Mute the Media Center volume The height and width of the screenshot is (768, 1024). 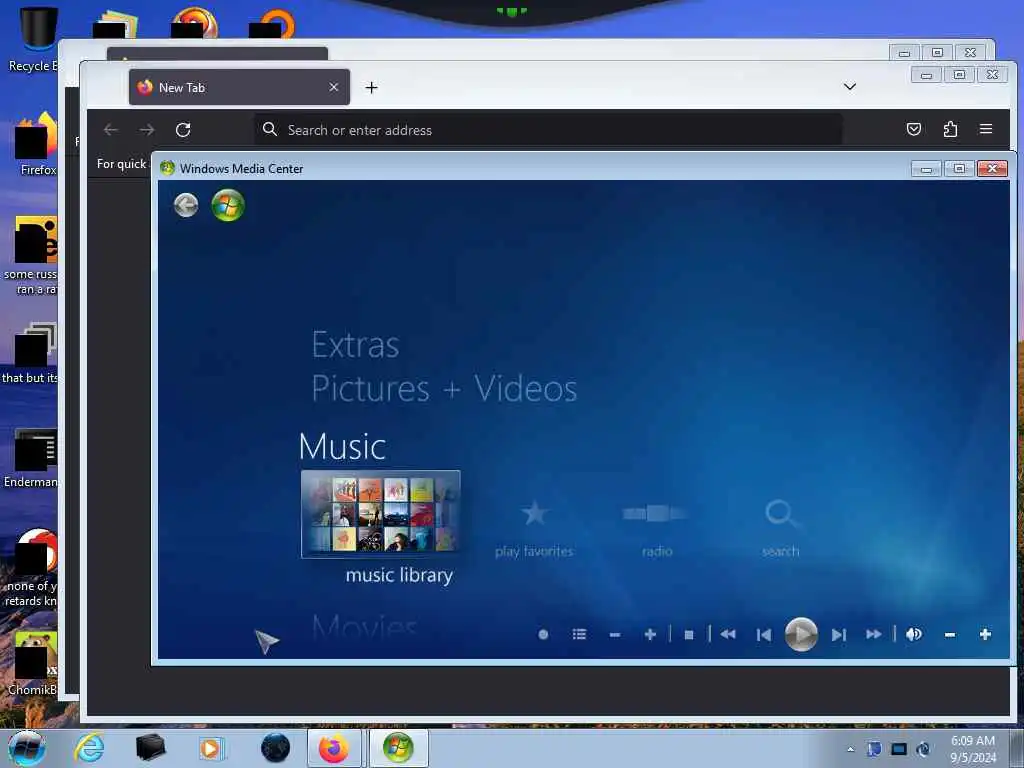[x=914, y=634]
